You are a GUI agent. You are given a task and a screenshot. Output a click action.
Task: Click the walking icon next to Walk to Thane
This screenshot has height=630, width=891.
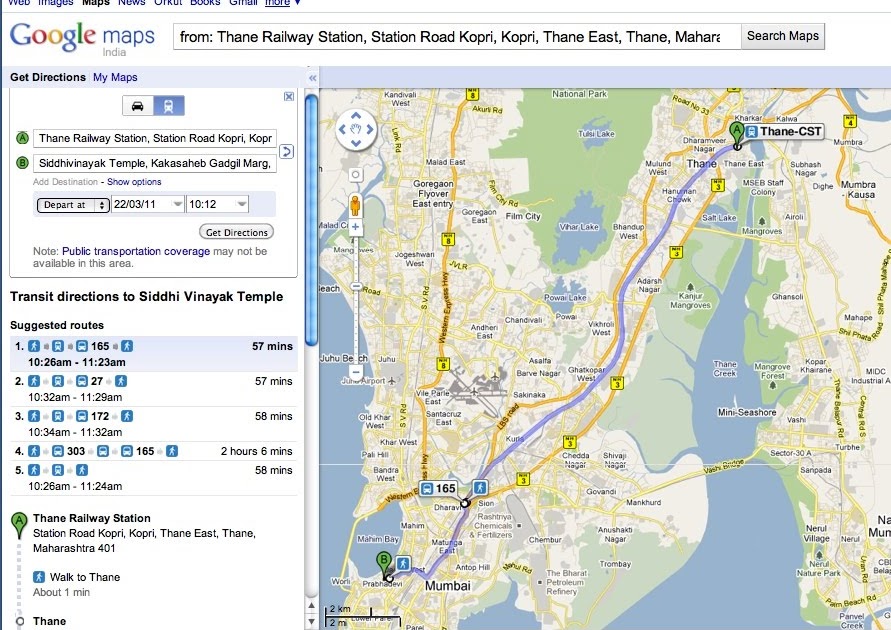pyautogui.click(x=39, y=577)
